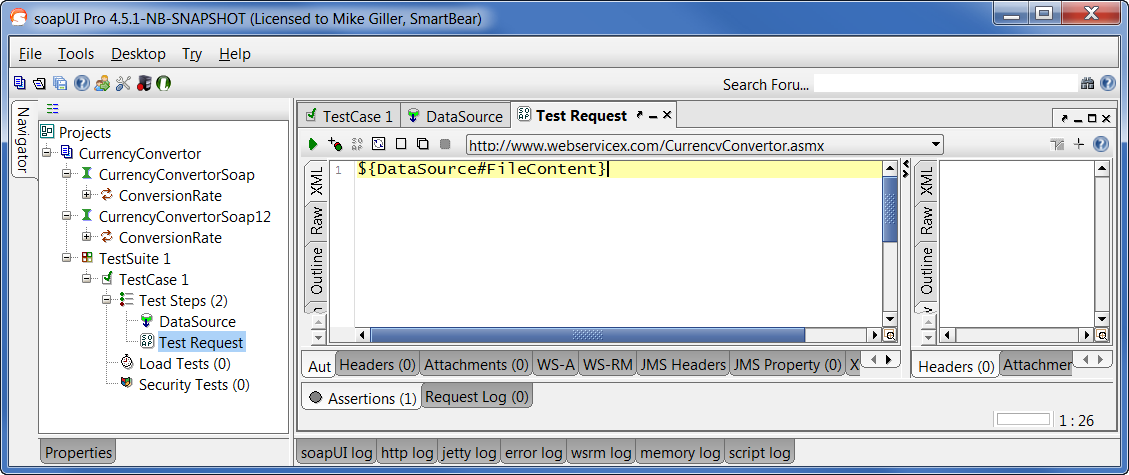Click the navigator tree mode icon
Viewport: 1129px width, 475px height.
tap(53, 109)
